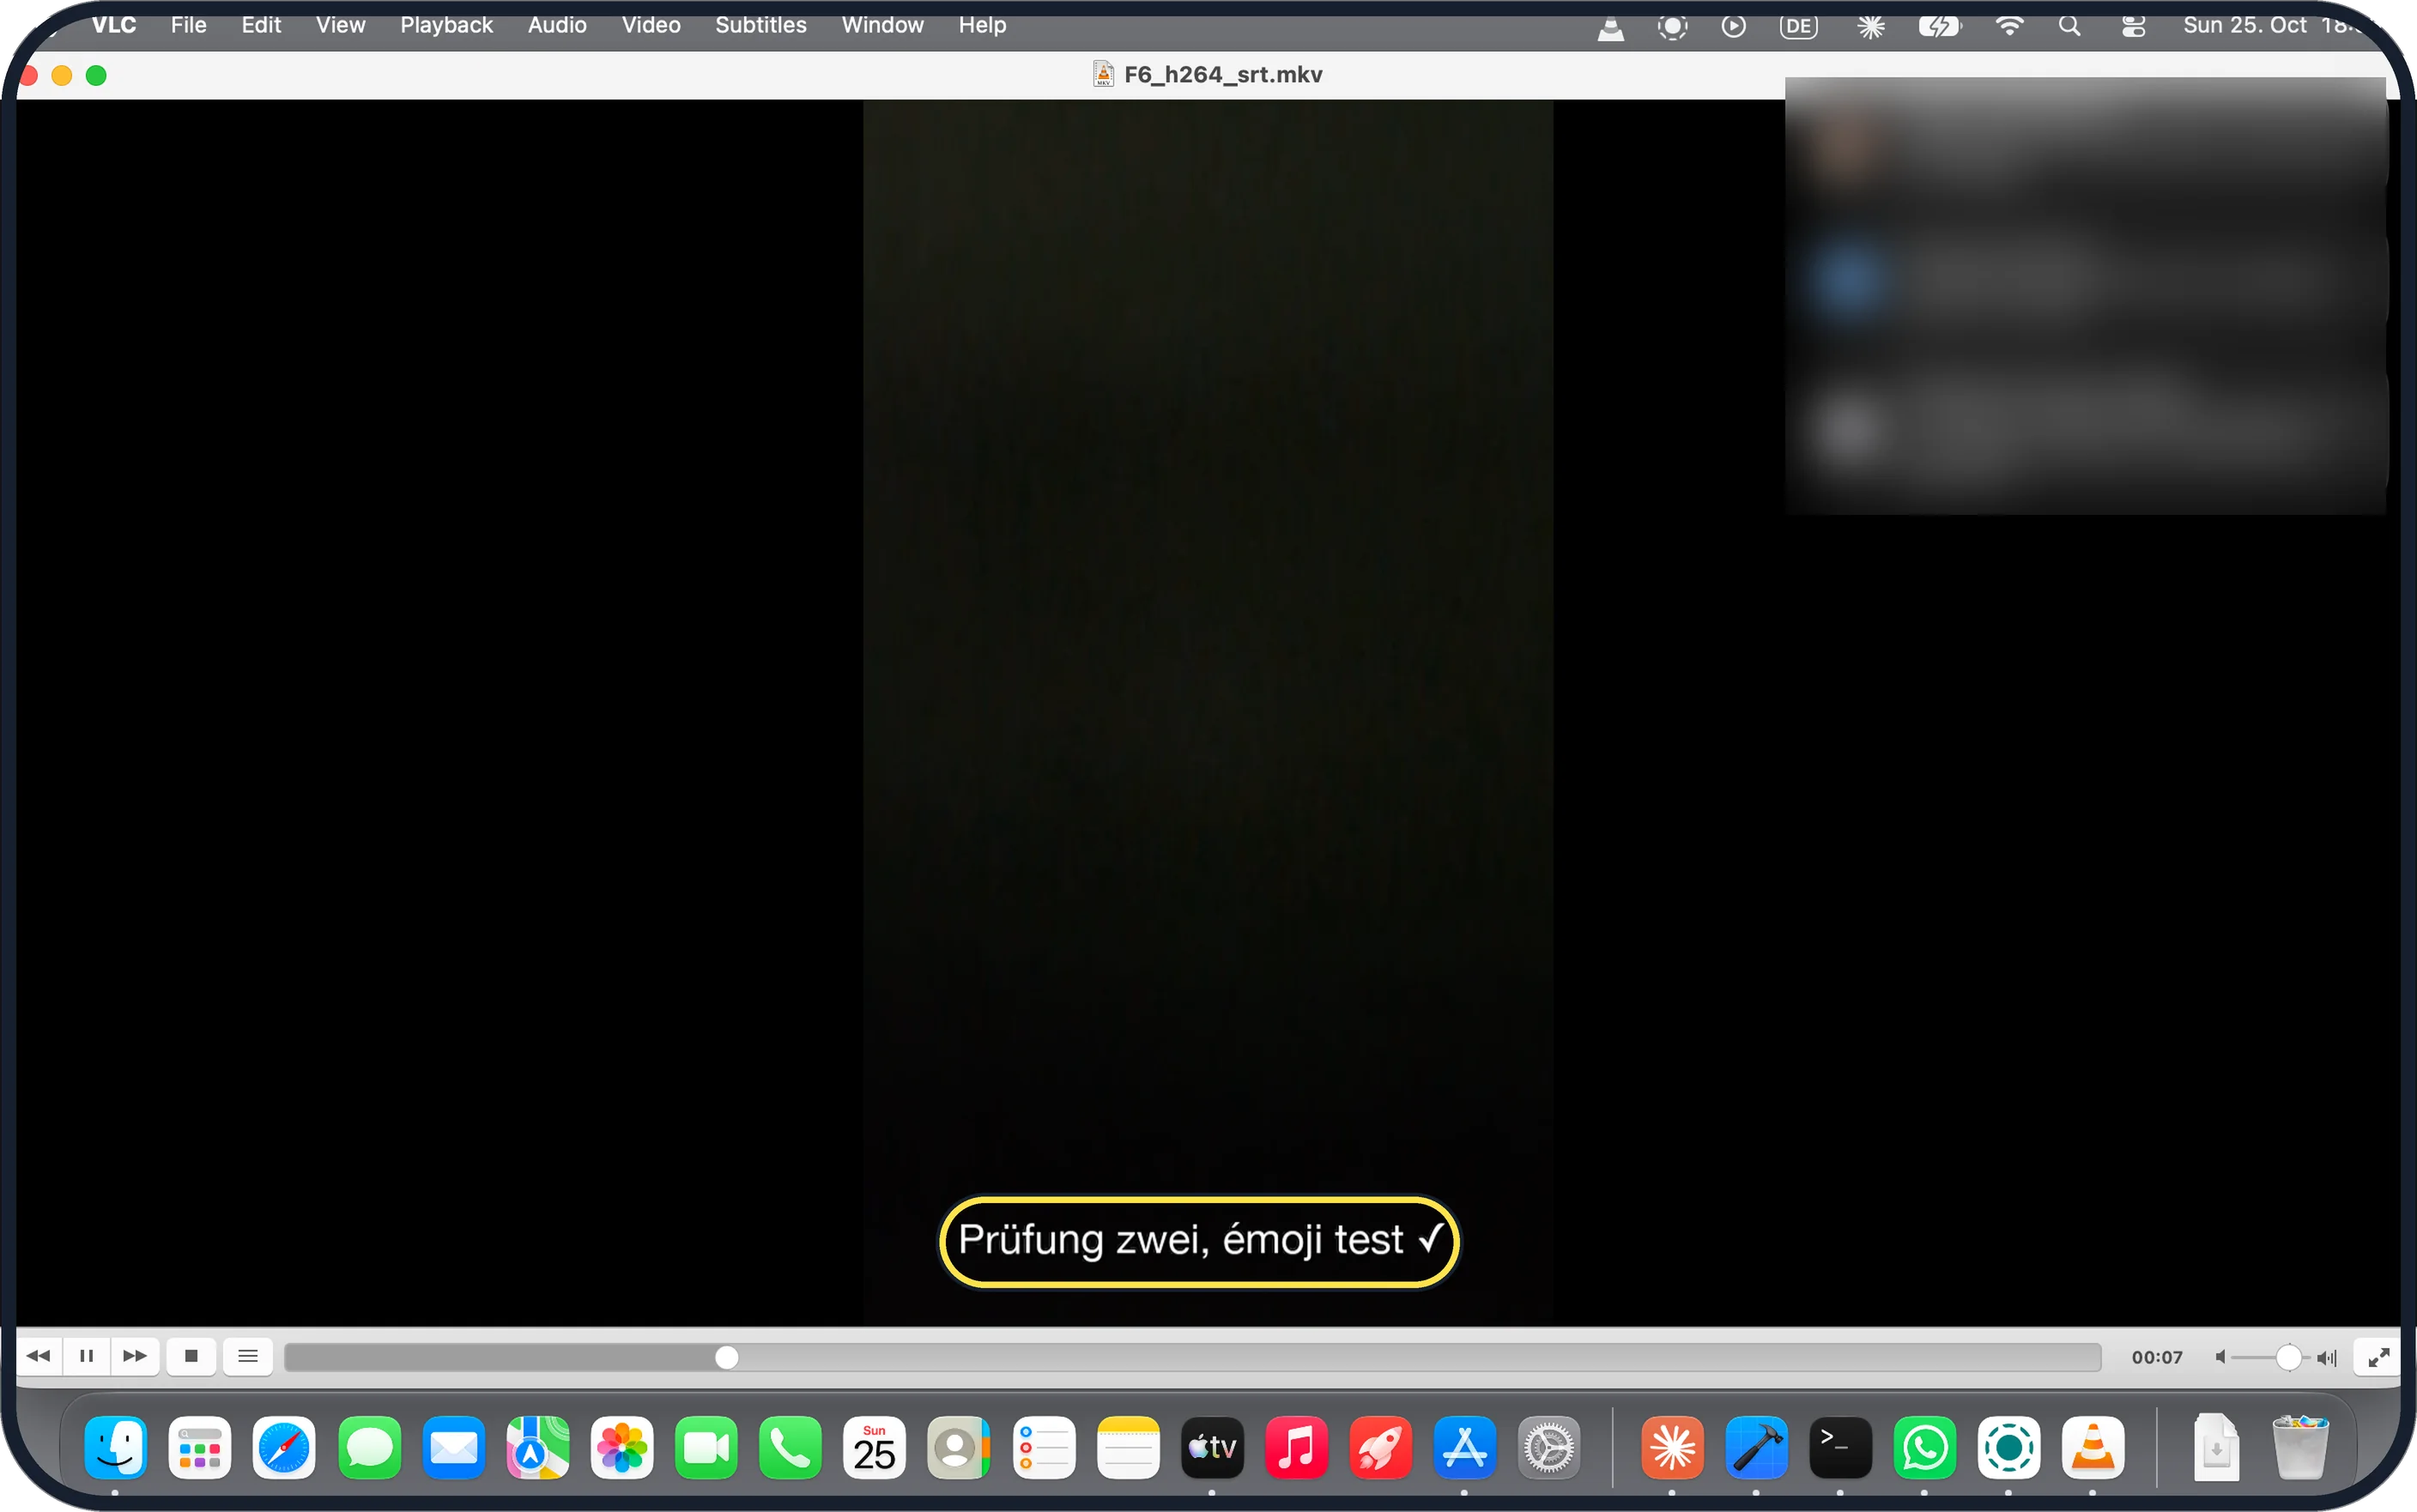Open the DE keyboard input source menu
Viewport: 2417px width, 1512px height.
click(x=1798, y=27)
